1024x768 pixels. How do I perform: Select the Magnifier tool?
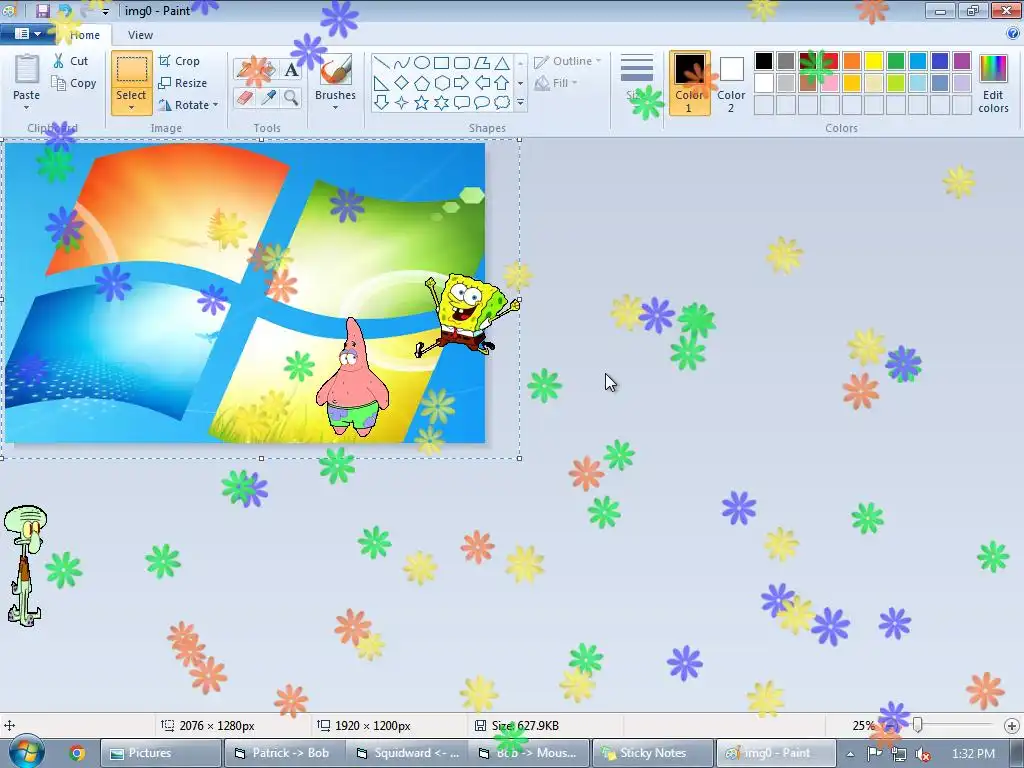[291, 98]
